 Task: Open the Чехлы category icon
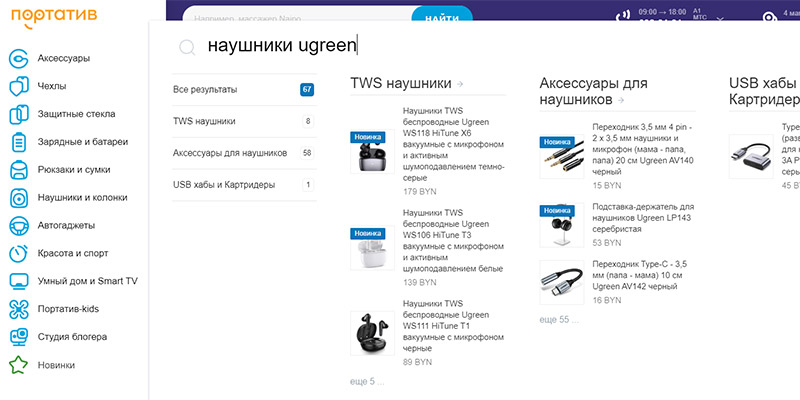click(19, 86)
